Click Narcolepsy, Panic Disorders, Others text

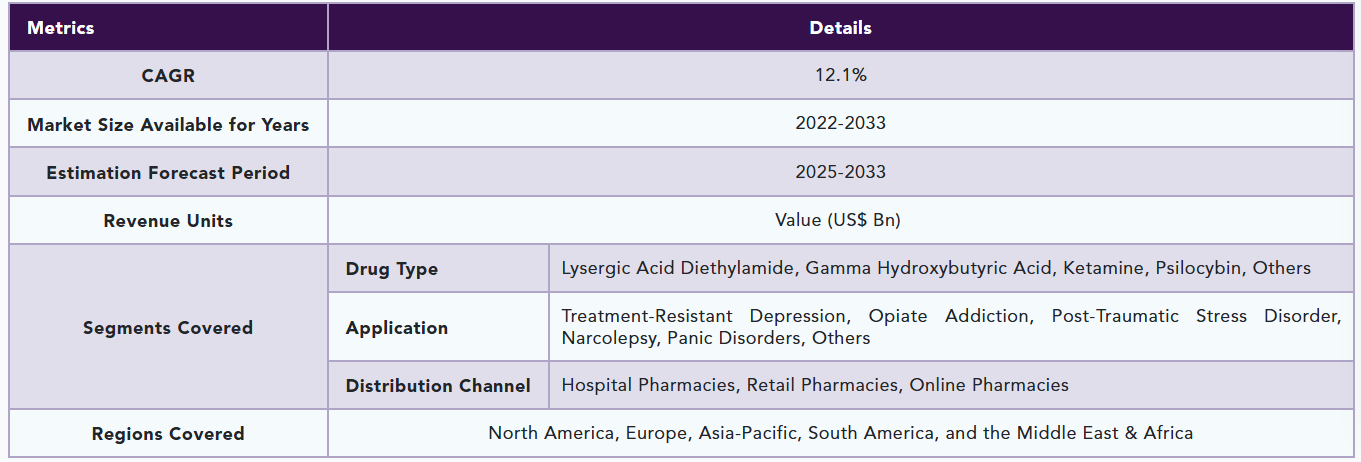pos(716,338)
